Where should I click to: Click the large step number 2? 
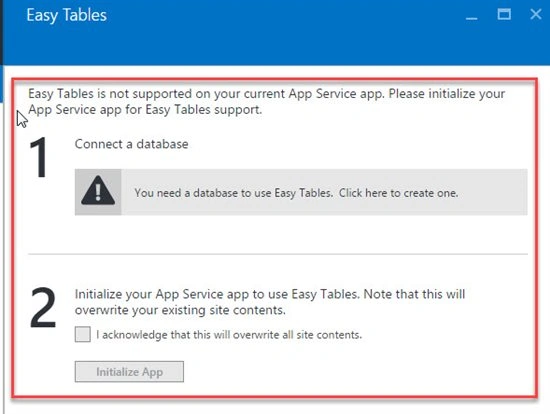tap(43, 308)
